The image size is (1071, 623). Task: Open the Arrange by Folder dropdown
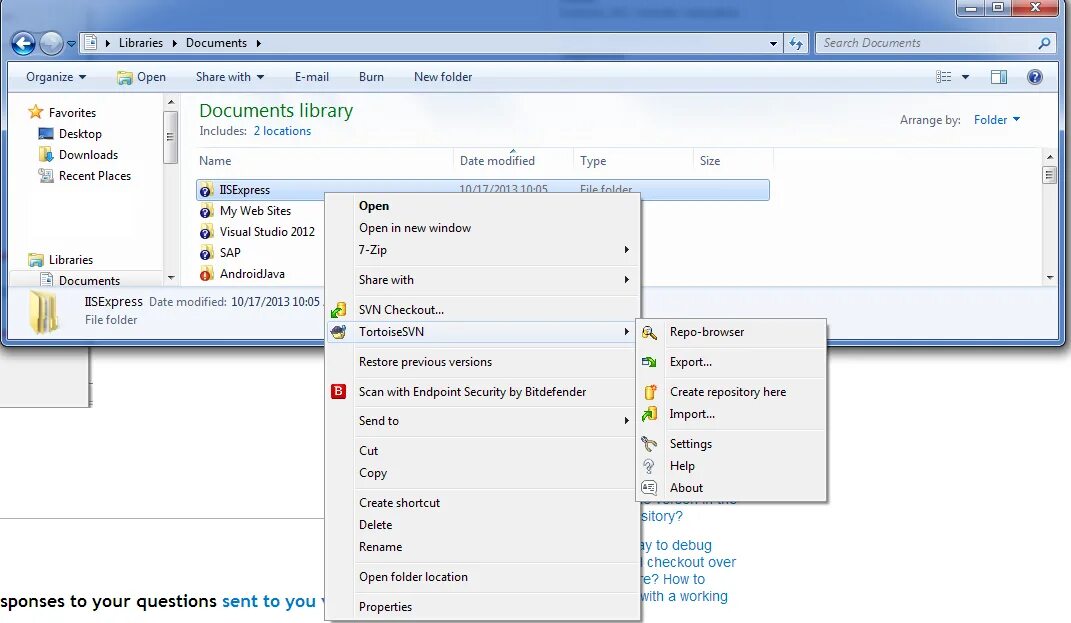[x=997, y=120]
